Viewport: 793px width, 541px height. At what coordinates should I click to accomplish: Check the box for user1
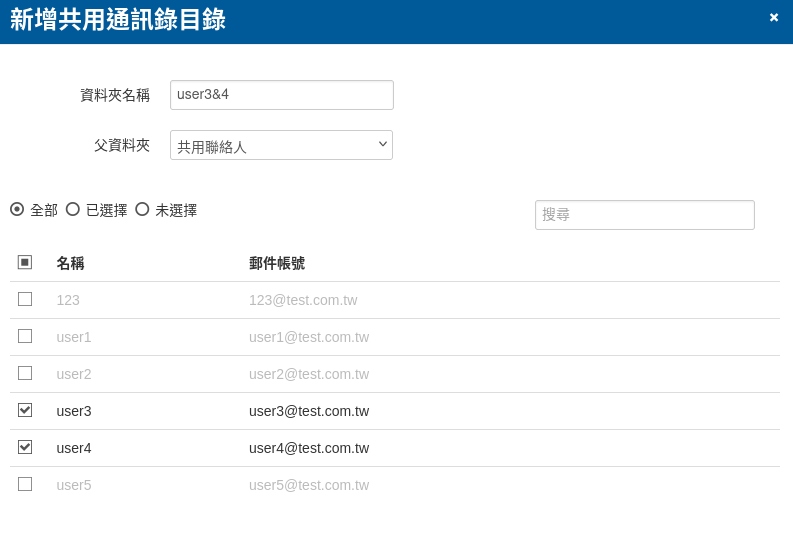(x=25, y=336)
